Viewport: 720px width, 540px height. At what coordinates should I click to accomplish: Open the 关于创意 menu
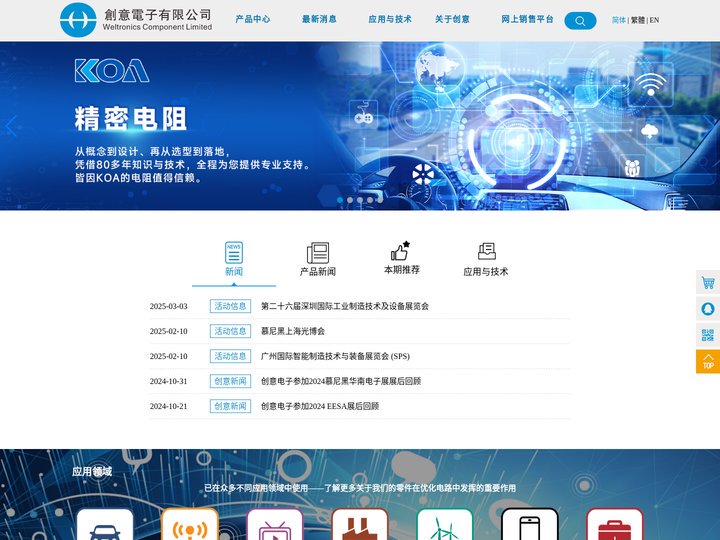coord(452,19)
